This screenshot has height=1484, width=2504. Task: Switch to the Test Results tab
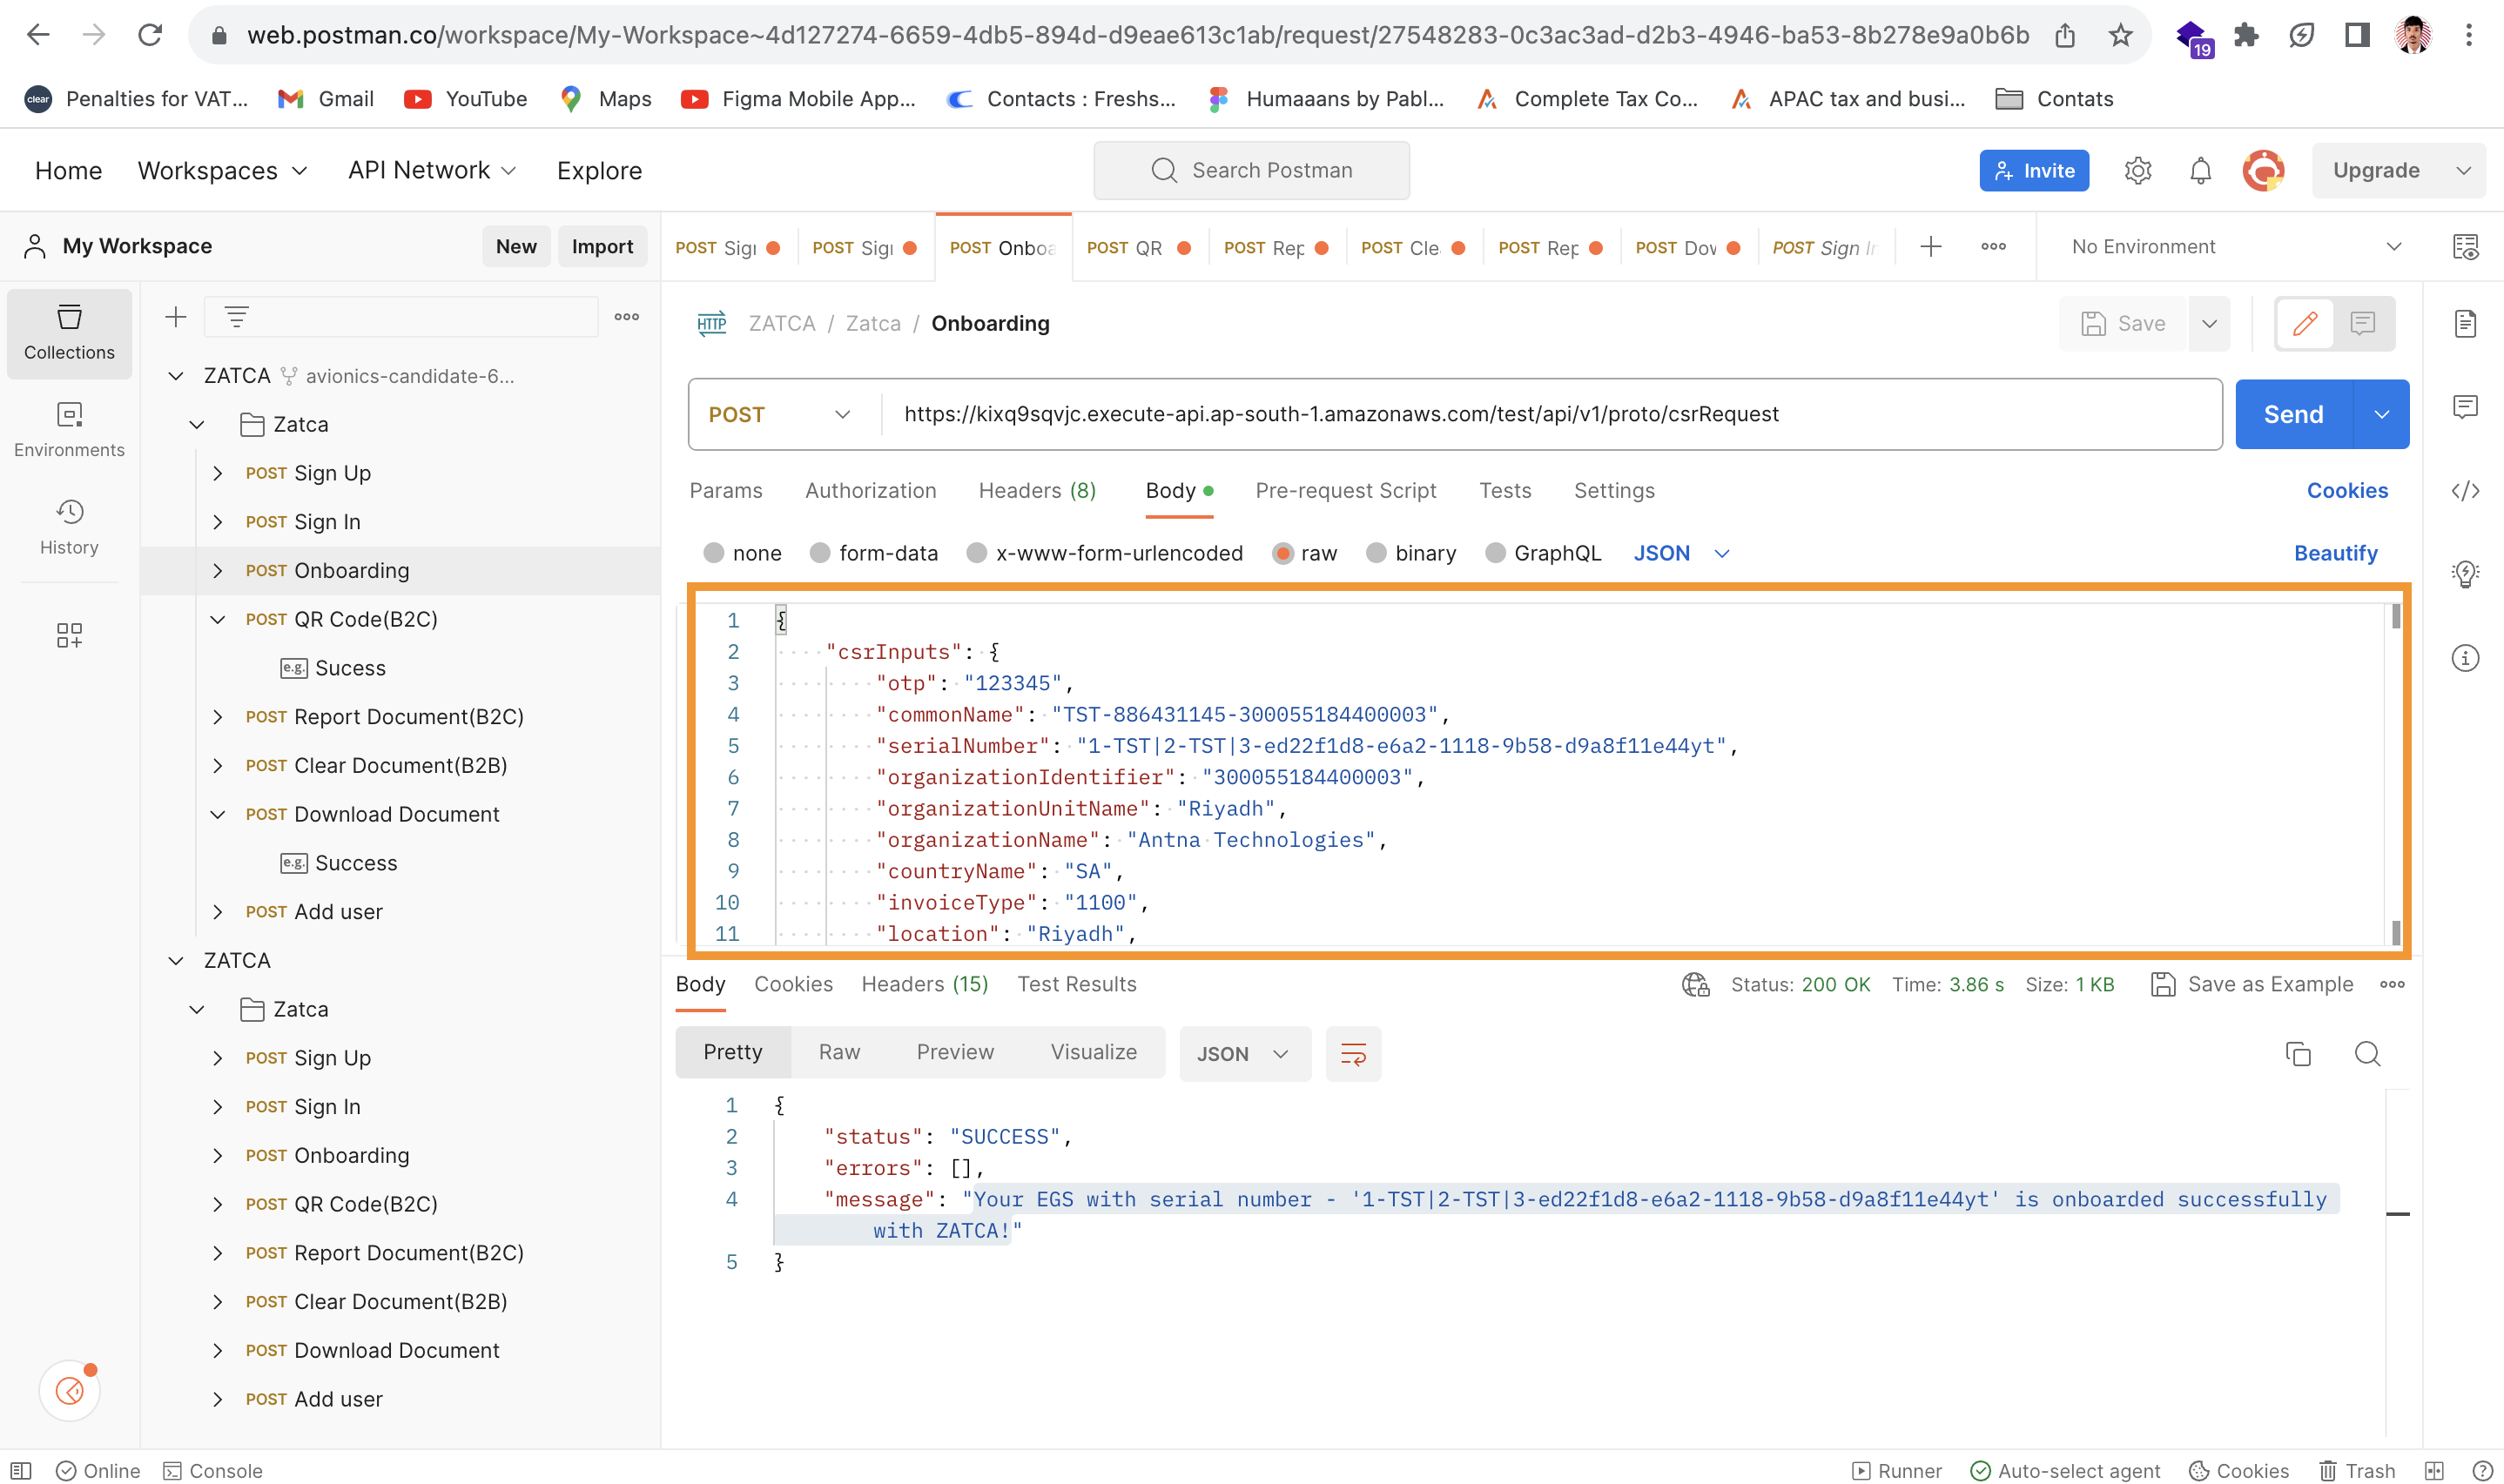[1076, 984]
